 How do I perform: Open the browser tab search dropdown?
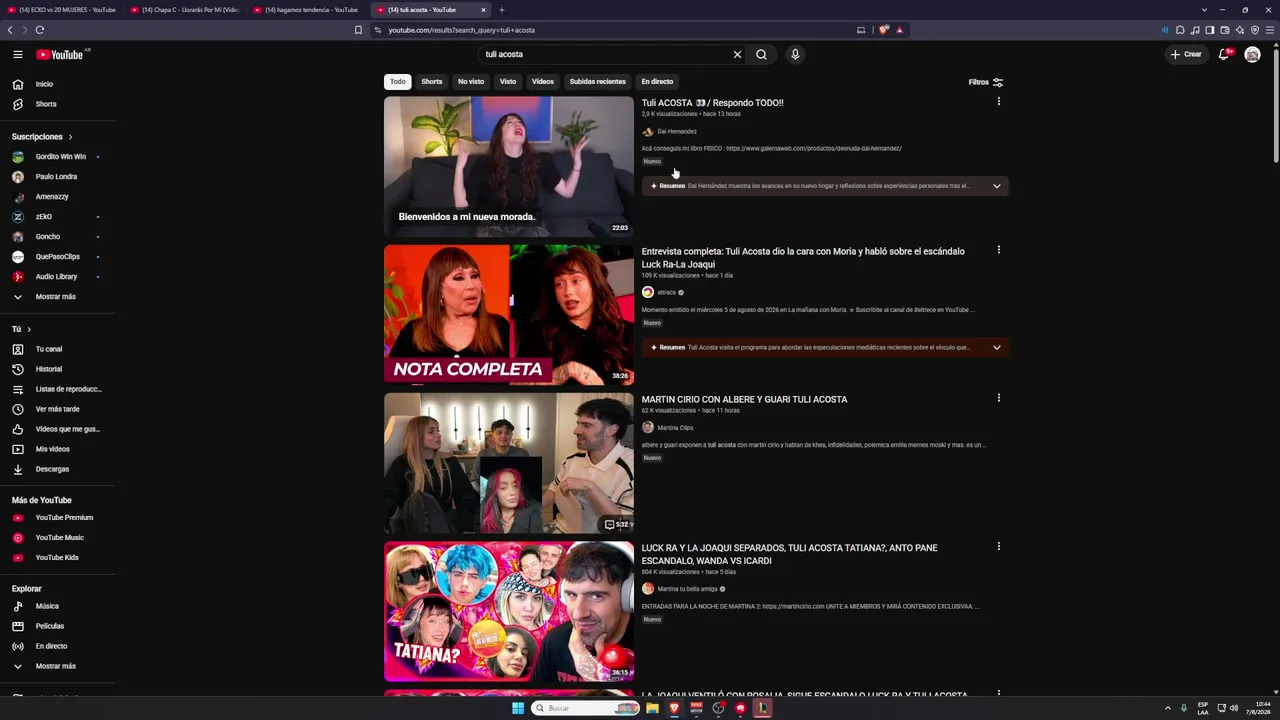point(1202,10)
